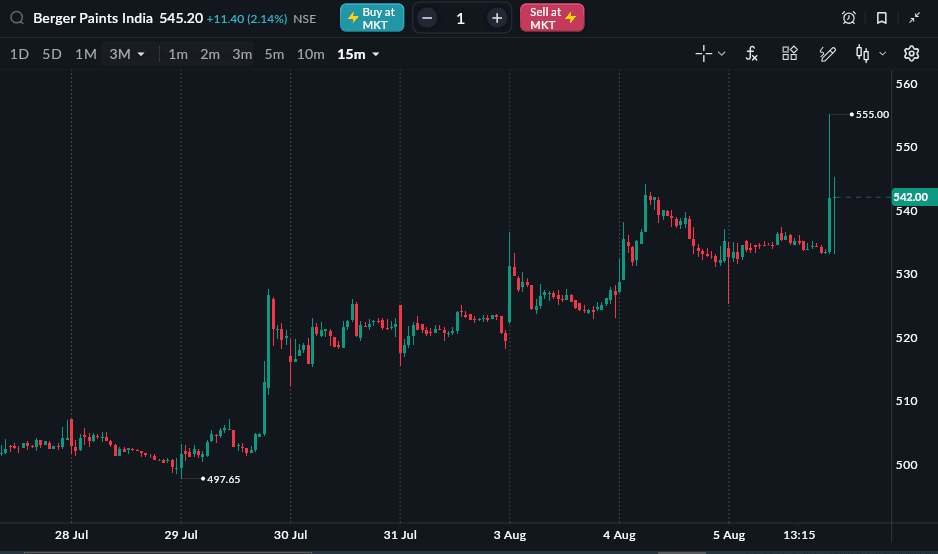Click Buy at MKT button
The image size is (938, 554).
(372, 18)
